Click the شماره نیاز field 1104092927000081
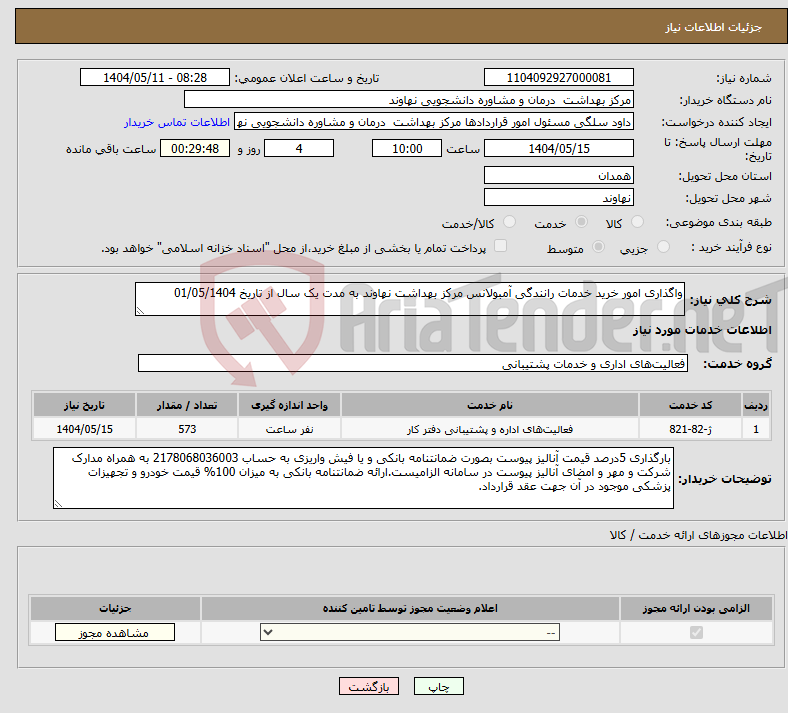 tap(558, 77)
